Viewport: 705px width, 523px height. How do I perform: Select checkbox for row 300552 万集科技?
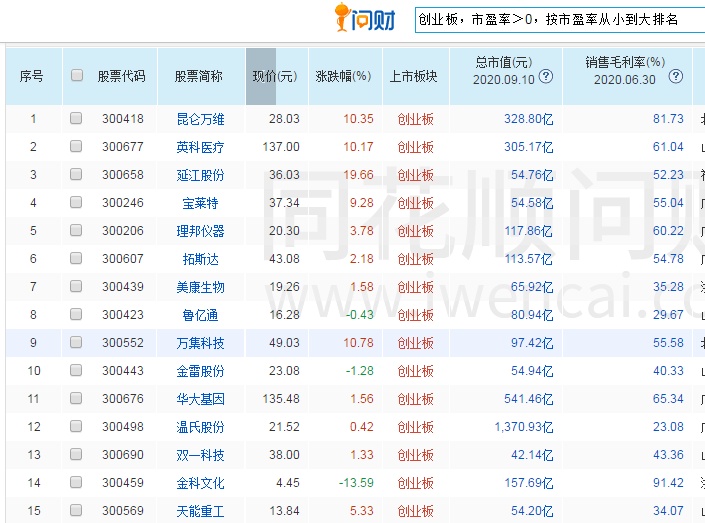coord(77,343)
